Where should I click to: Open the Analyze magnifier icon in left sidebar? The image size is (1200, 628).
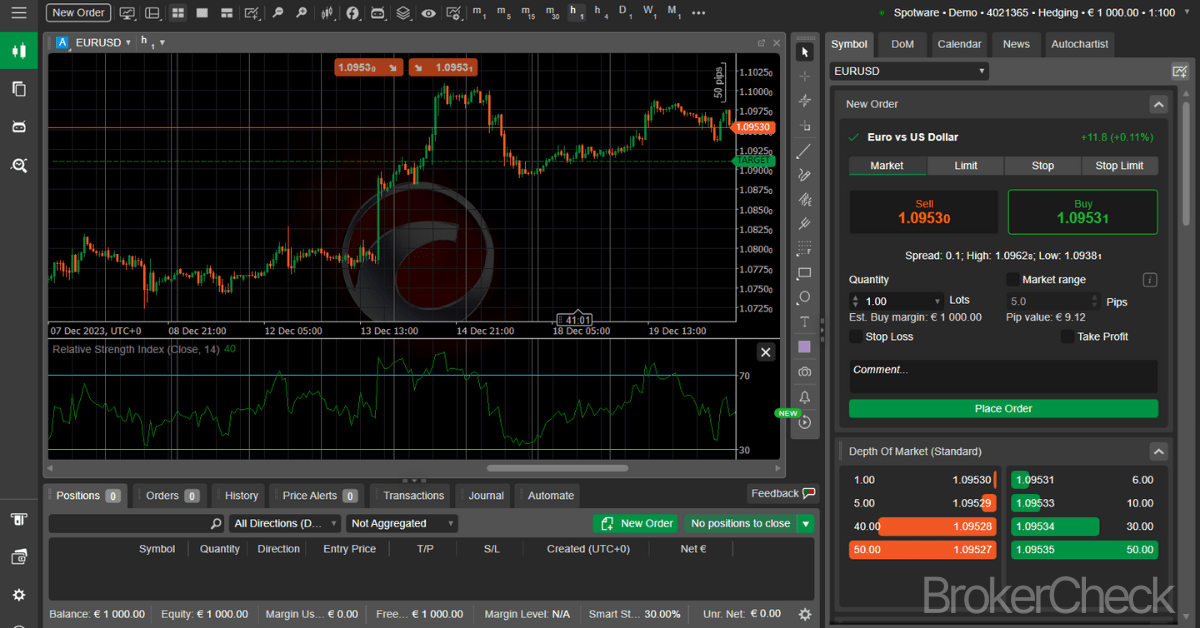point(18,165)
